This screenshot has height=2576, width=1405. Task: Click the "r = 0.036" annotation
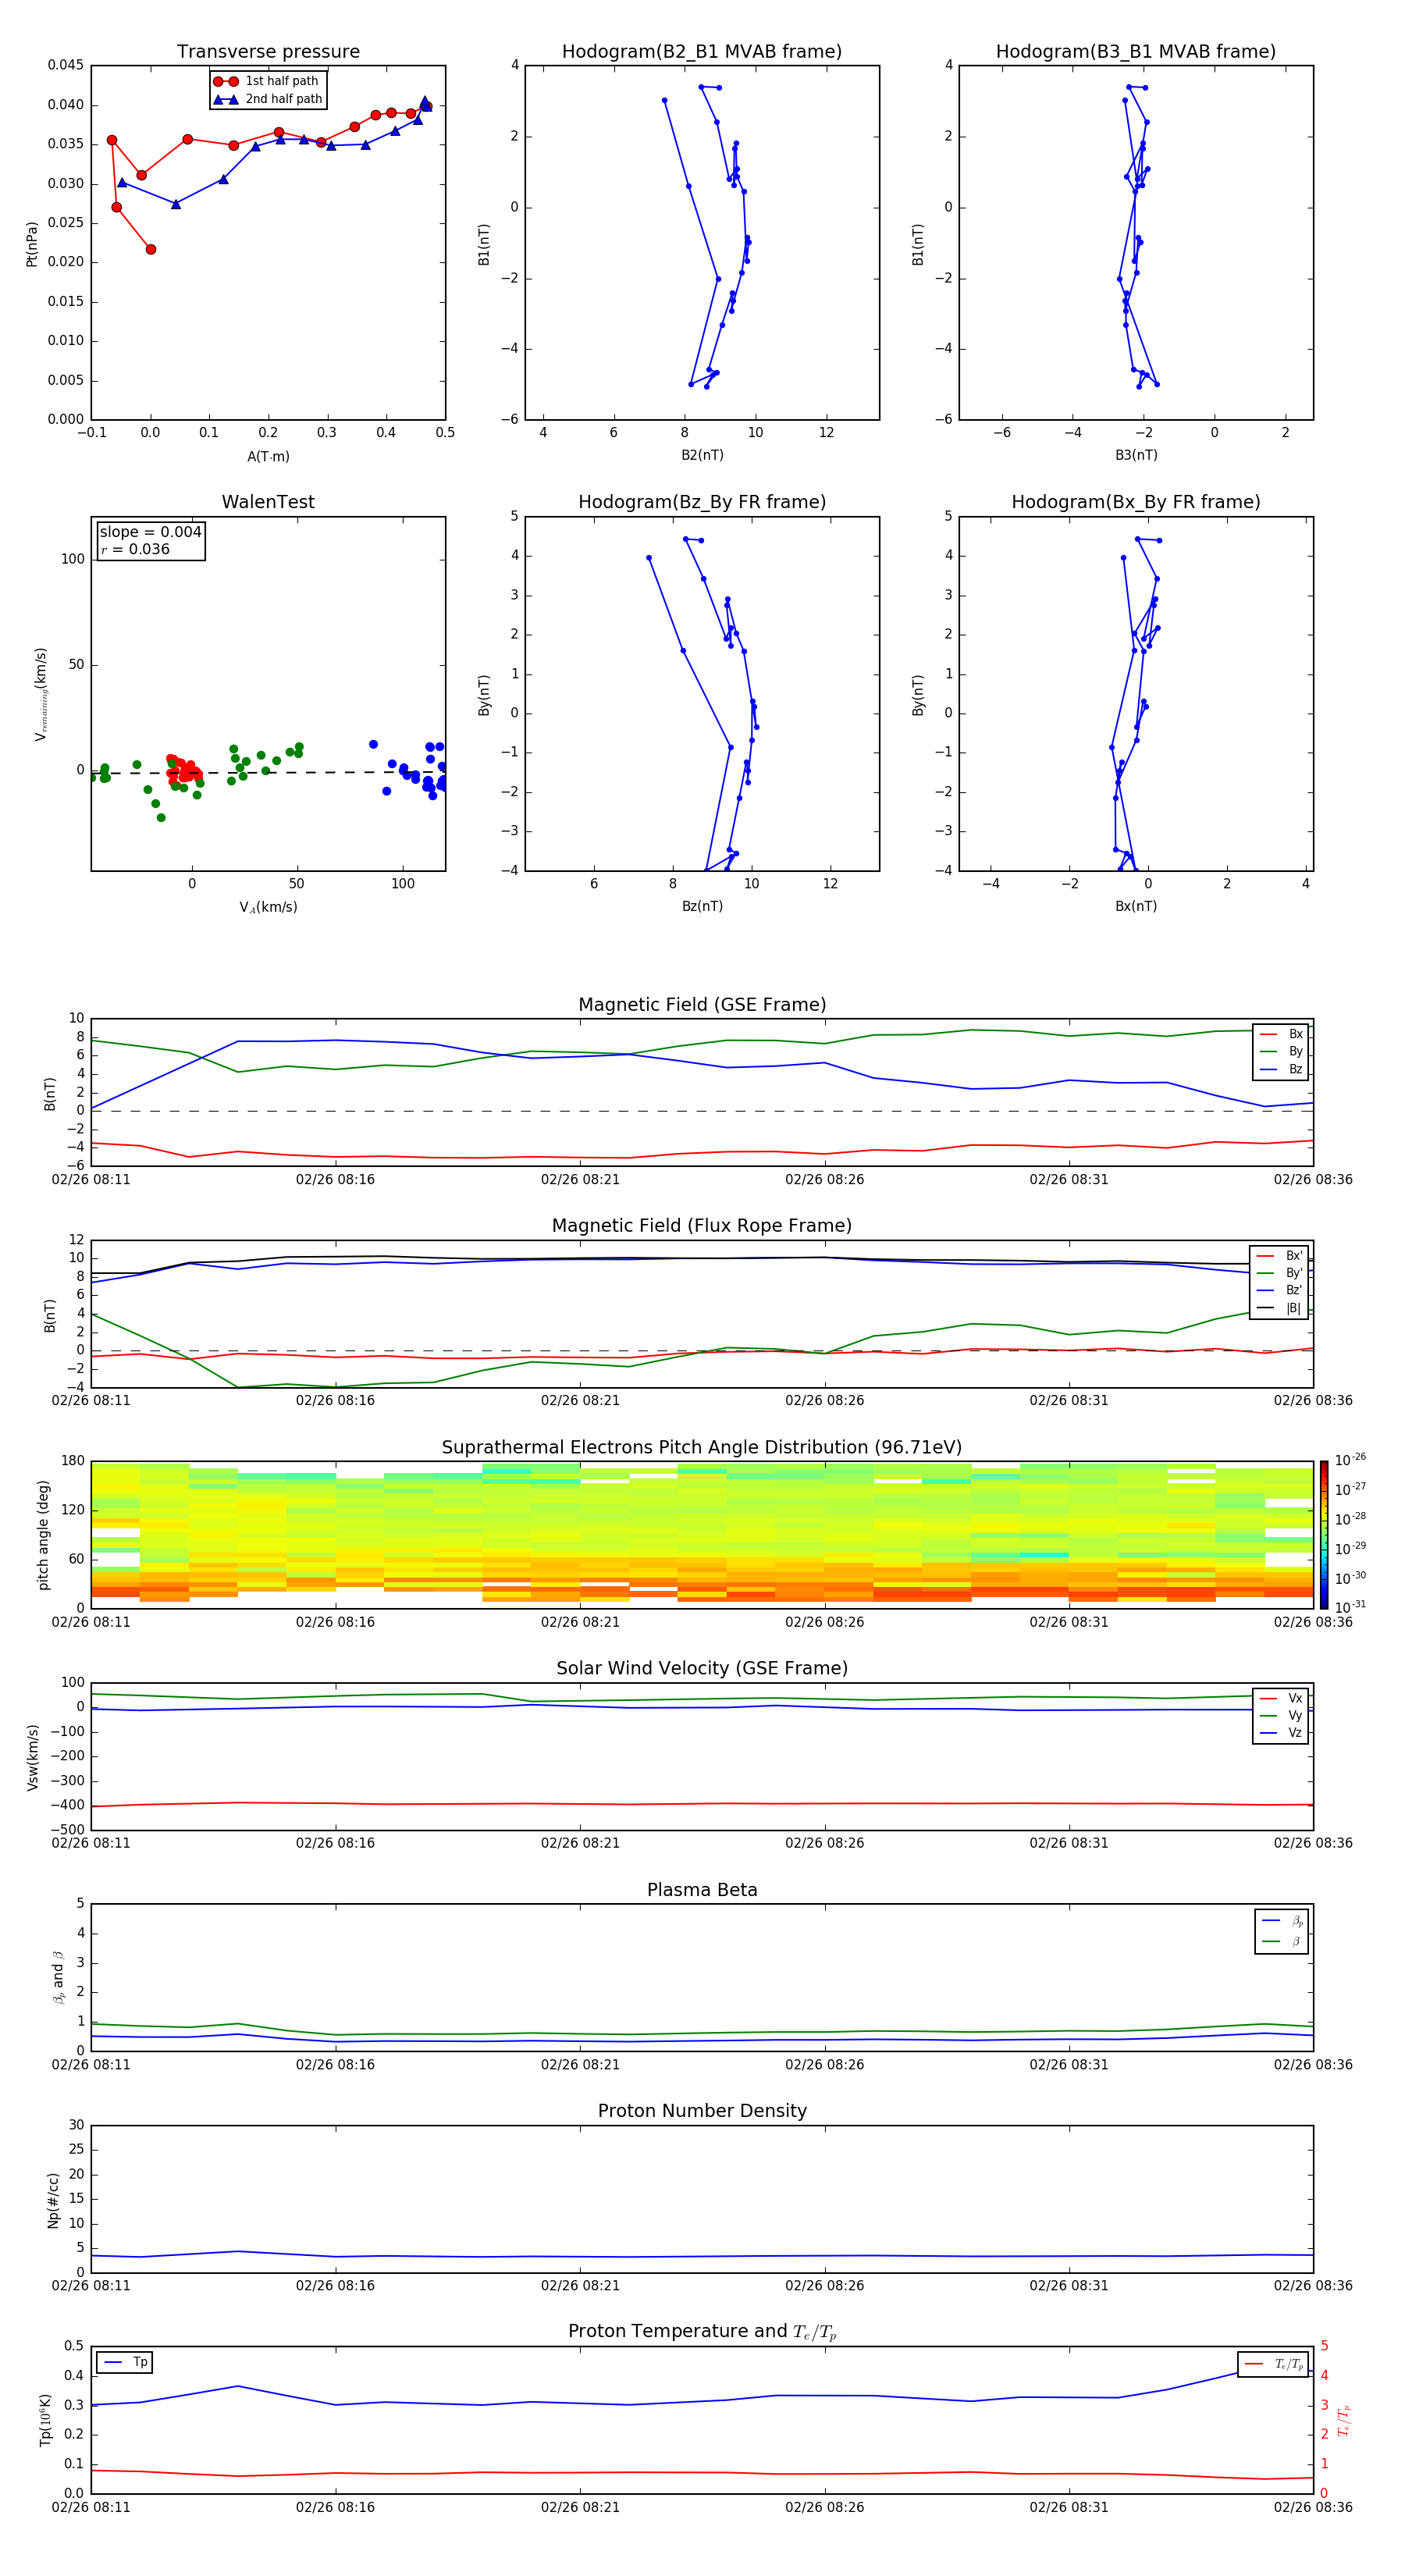coord(135,549)
